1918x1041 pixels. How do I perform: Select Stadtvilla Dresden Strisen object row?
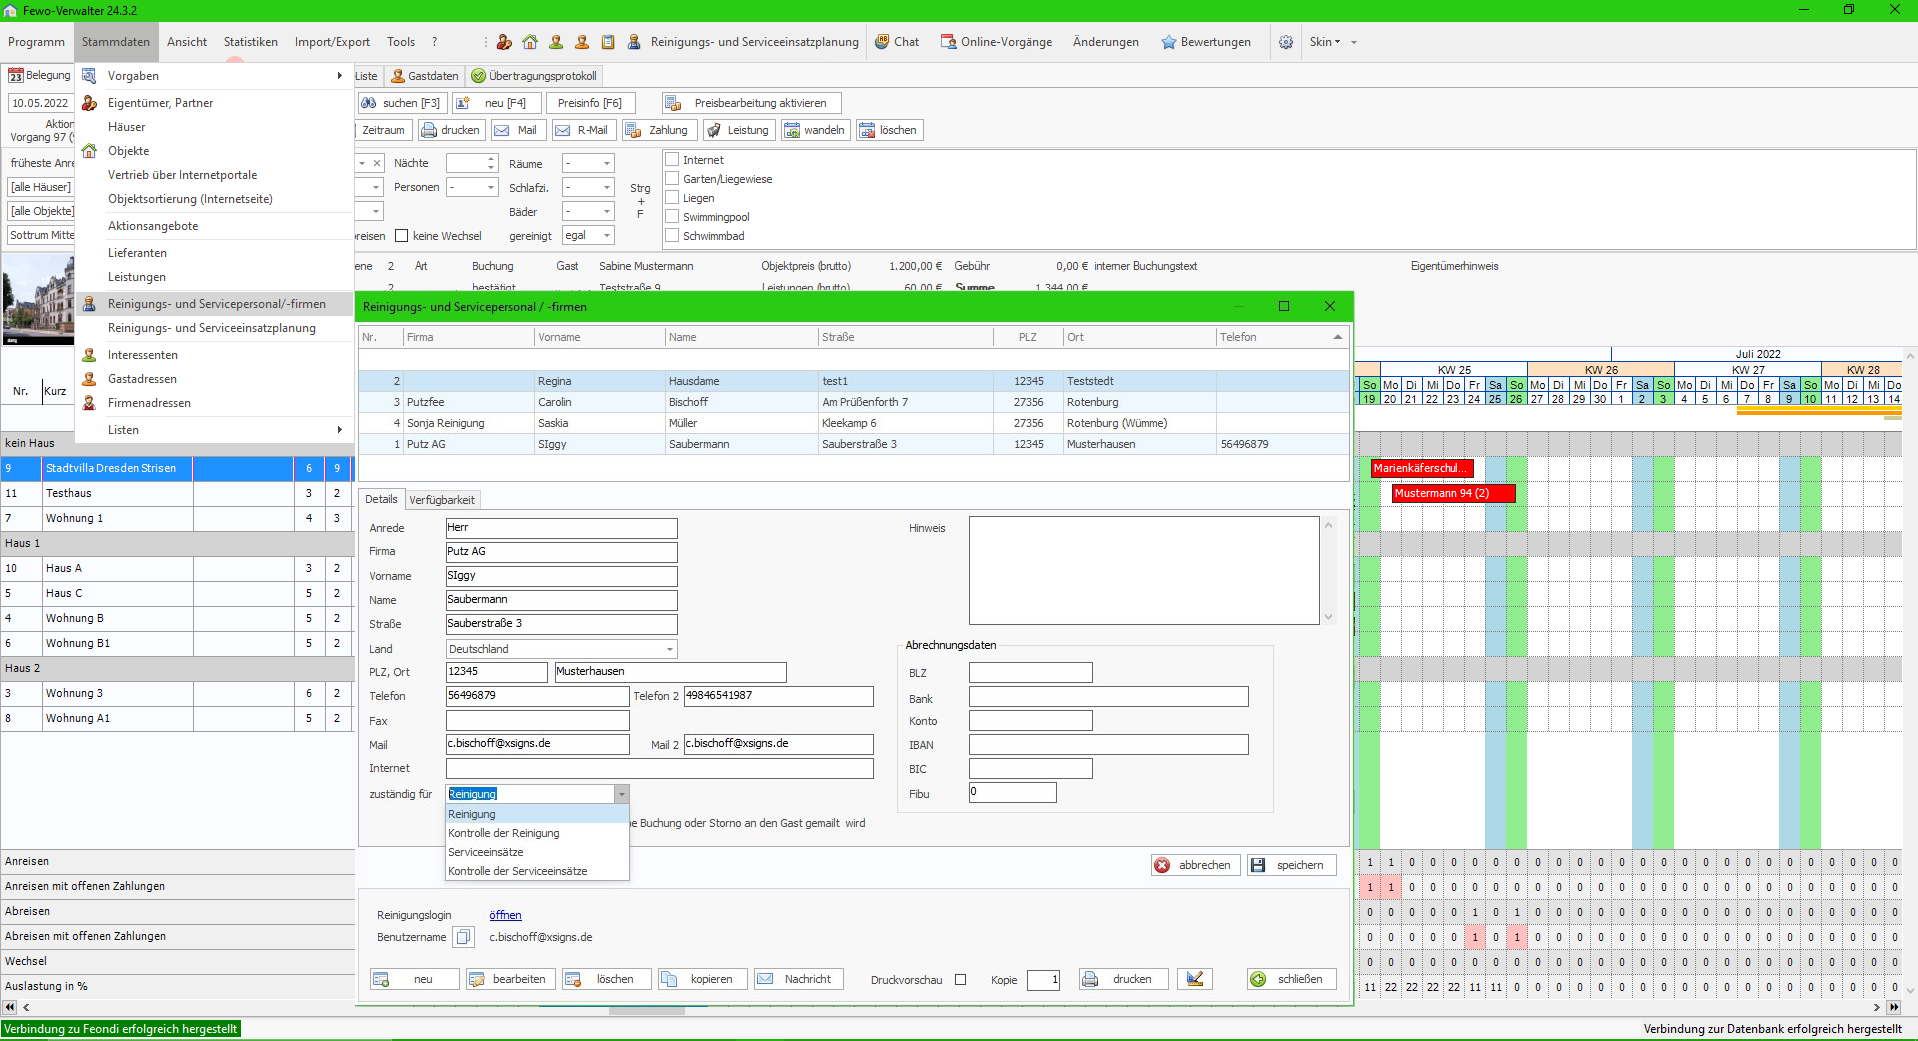(177, 468)
